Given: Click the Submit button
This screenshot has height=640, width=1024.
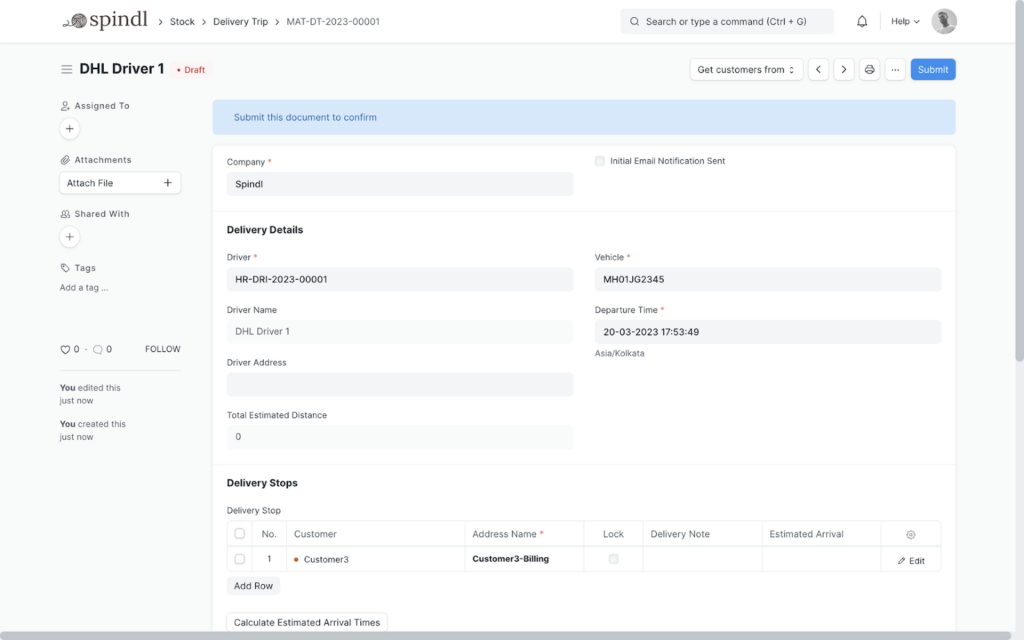Looking at the screenshot, I should point(932,69).
